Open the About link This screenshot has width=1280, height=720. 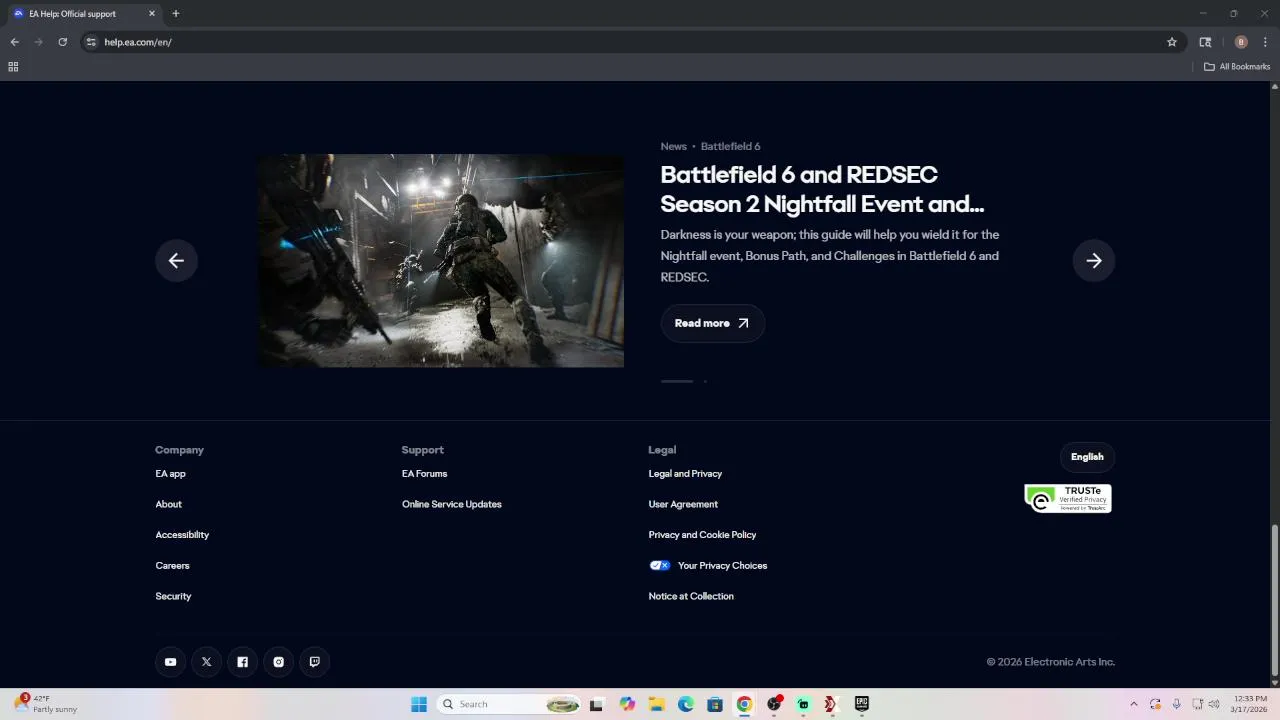tap(168, 504)
